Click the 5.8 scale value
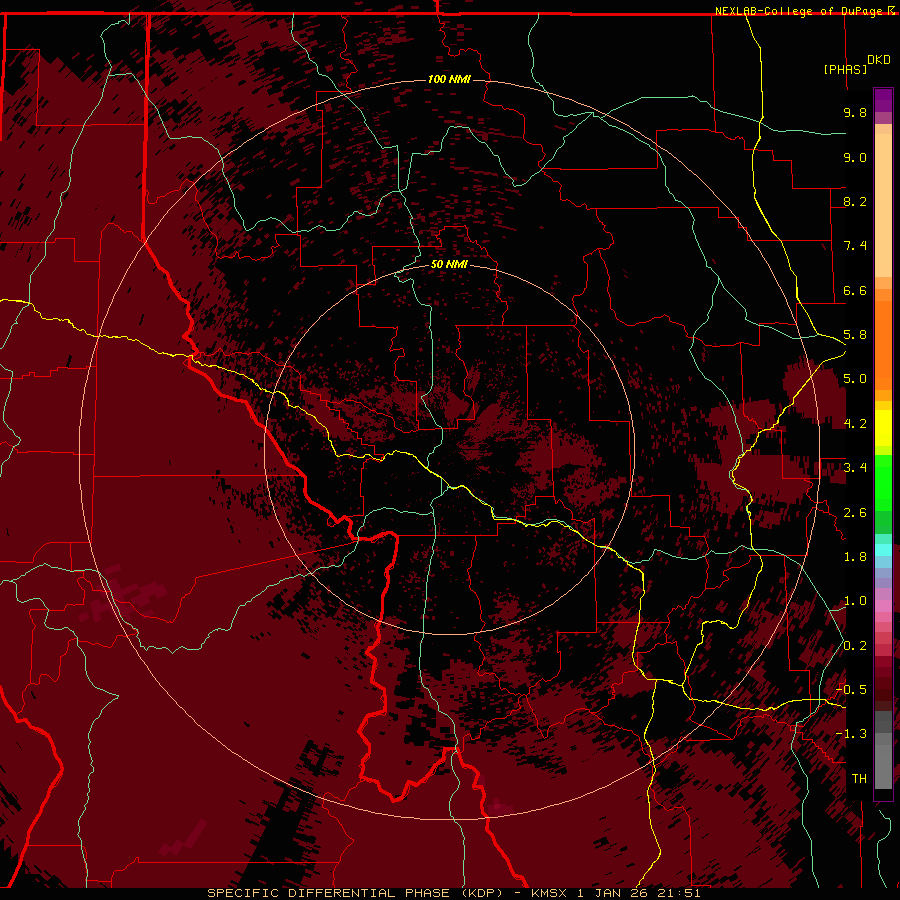 855,335
